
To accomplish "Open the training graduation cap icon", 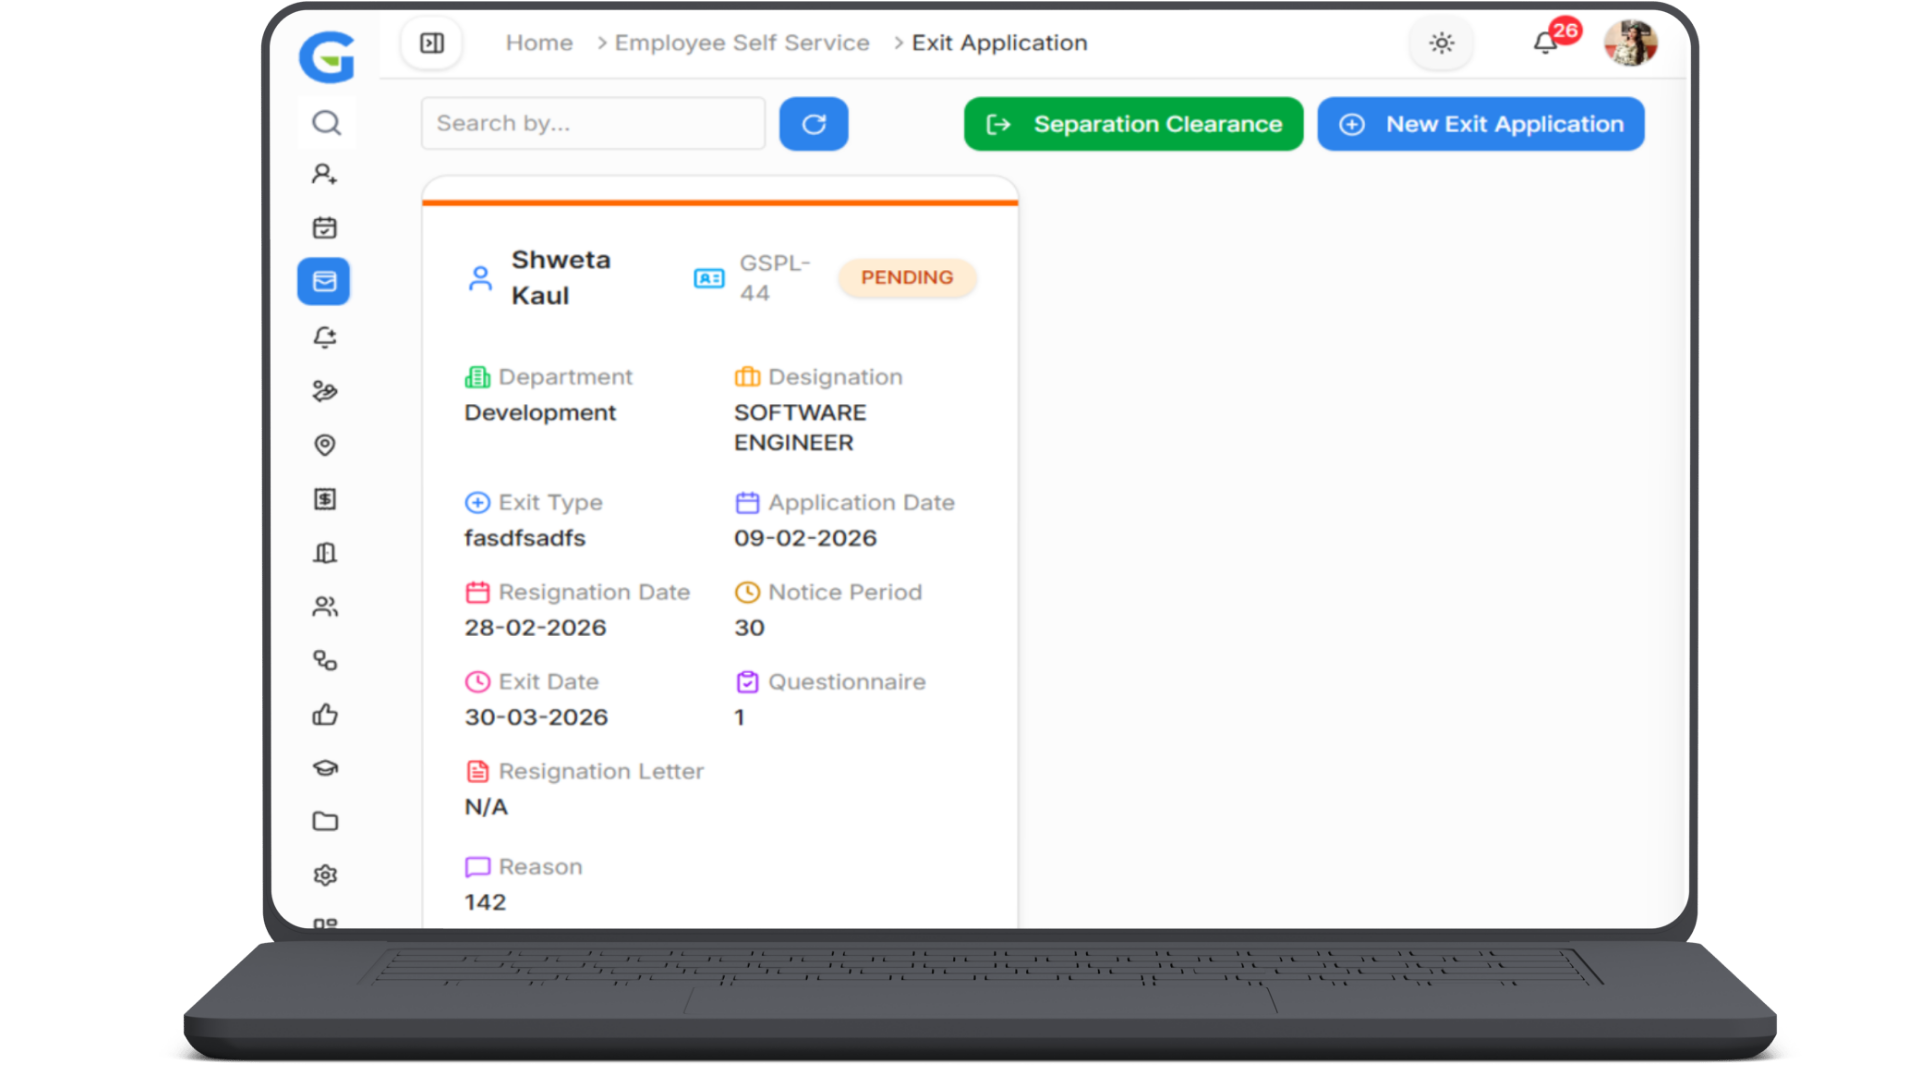I will 325,768.
